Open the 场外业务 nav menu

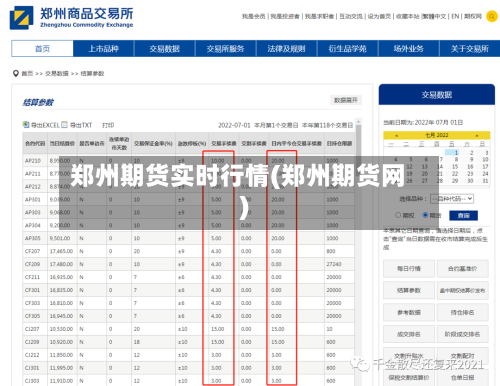[409, 49]
